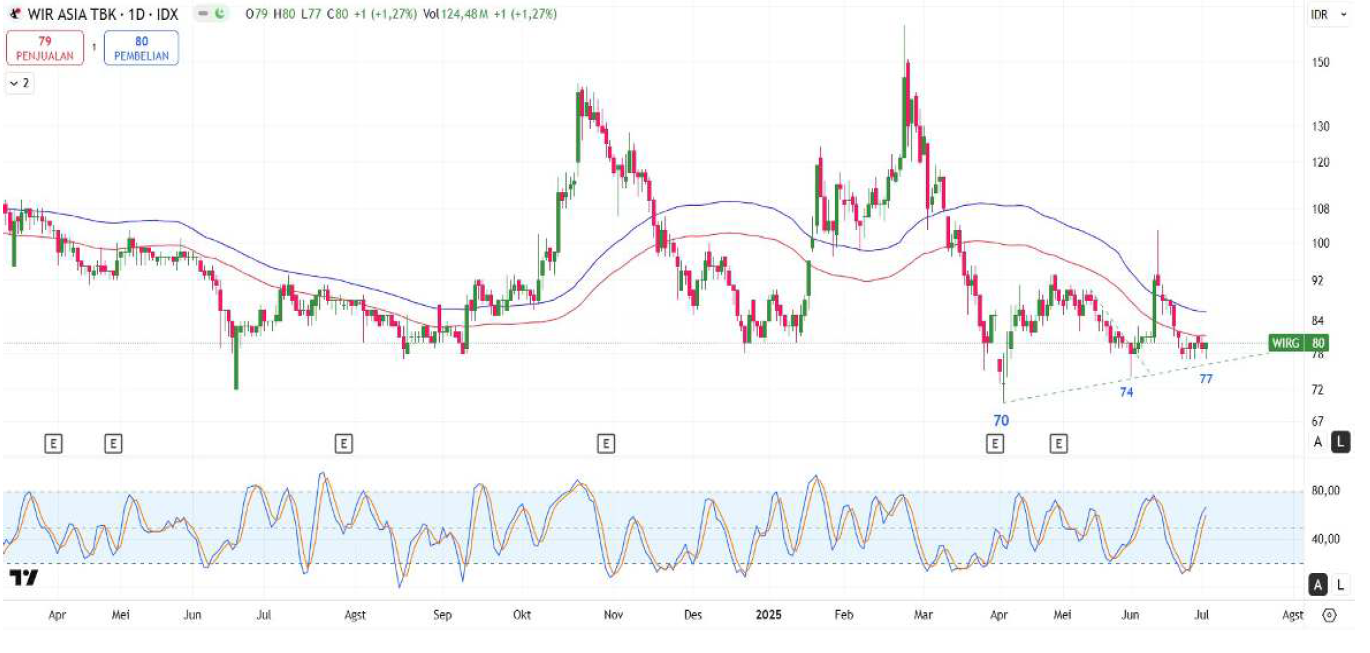This screenshot has height=653, width=1370.
Task: Click the E earnings marker near Nov
Action: point(605,442)
